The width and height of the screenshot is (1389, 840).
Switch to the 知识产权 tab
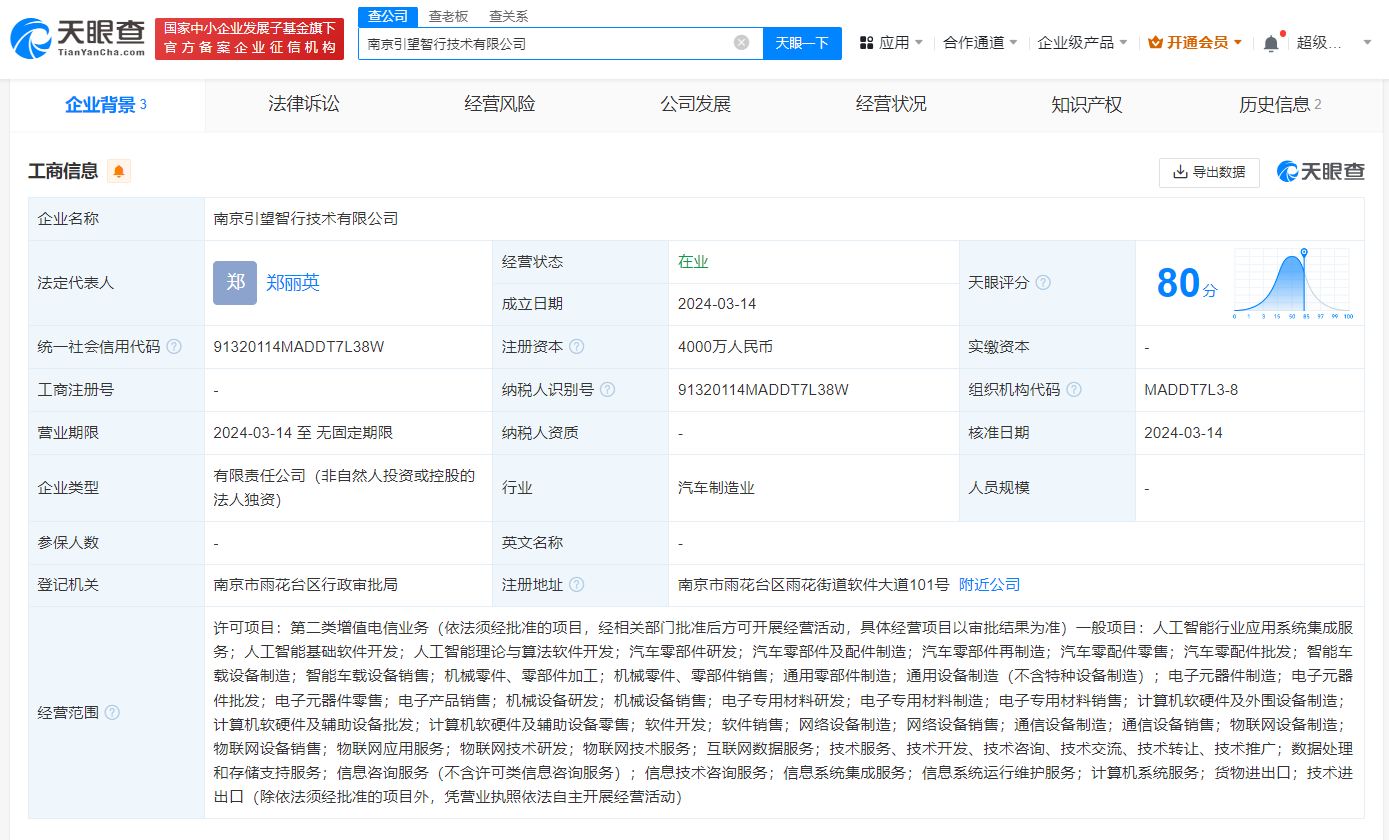[x=1086, y=104]
